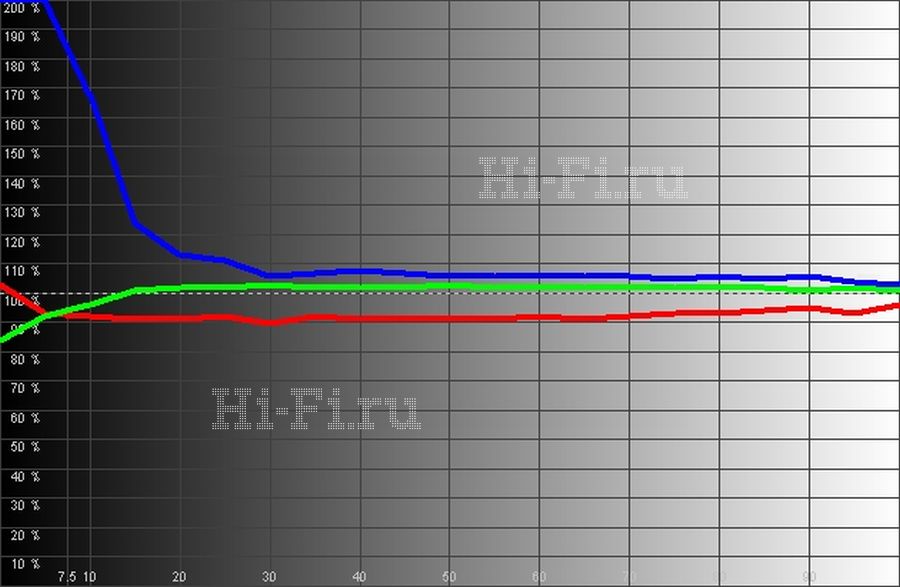Select the 40 mark on horizontal axis
The height and width of the screenshot is (587, 900).
pos(359,577)
